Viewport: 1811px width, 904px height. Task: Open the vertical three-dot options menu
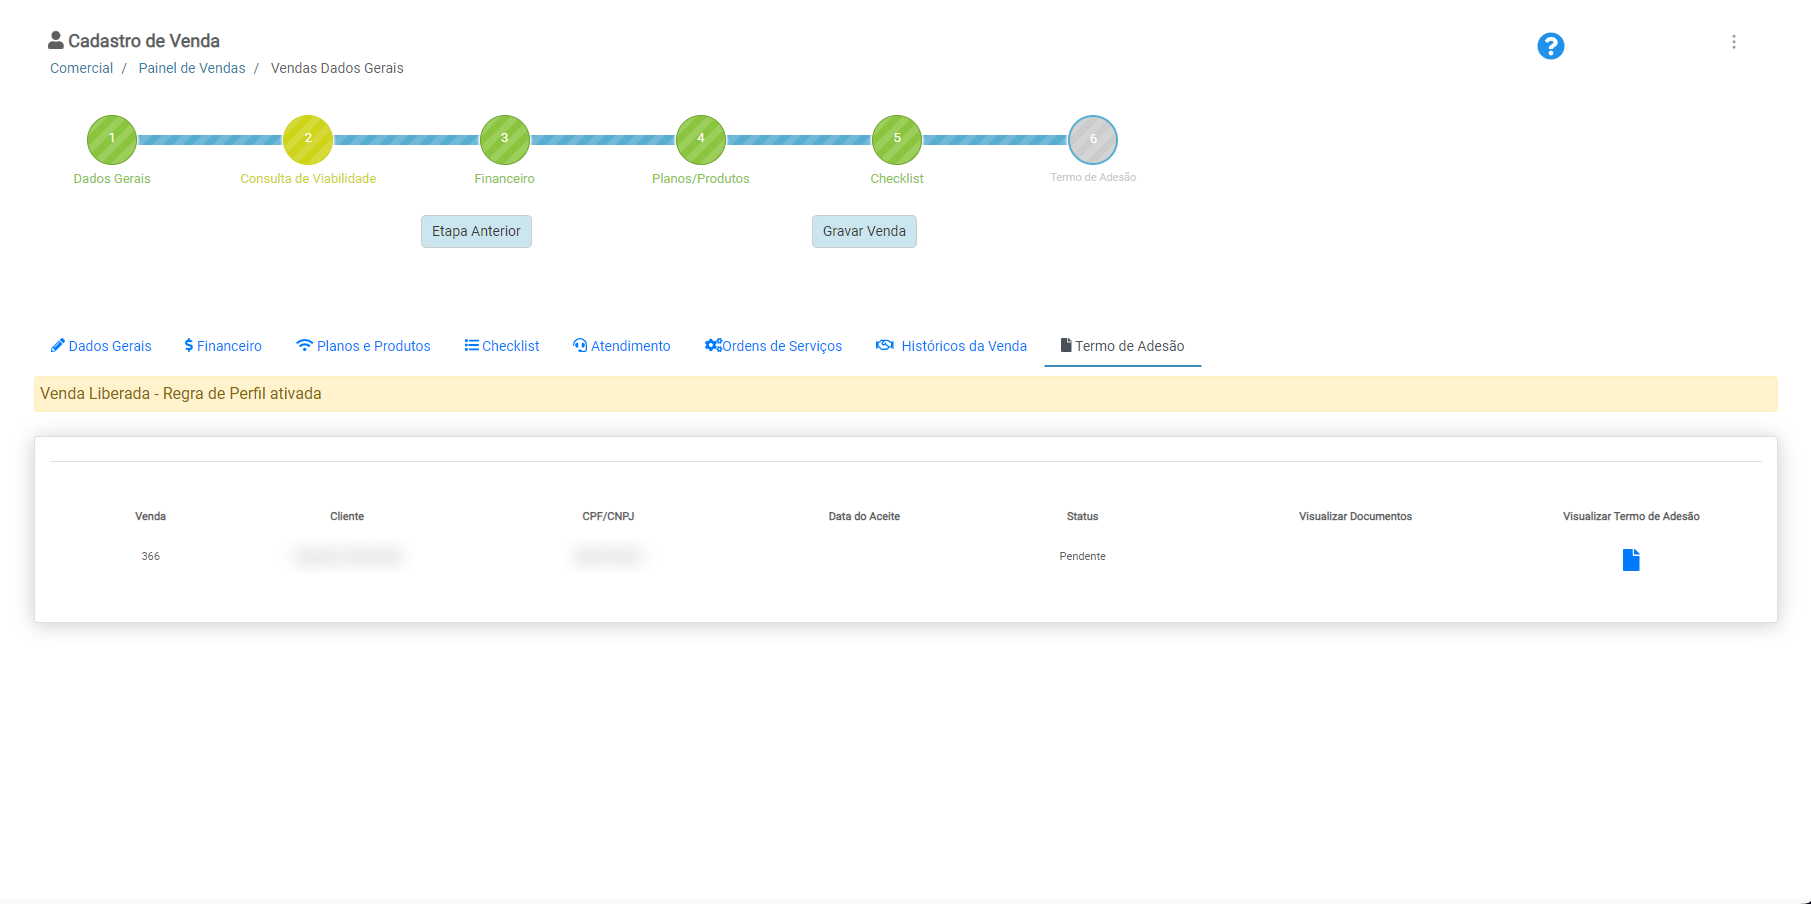point(1733,42)
